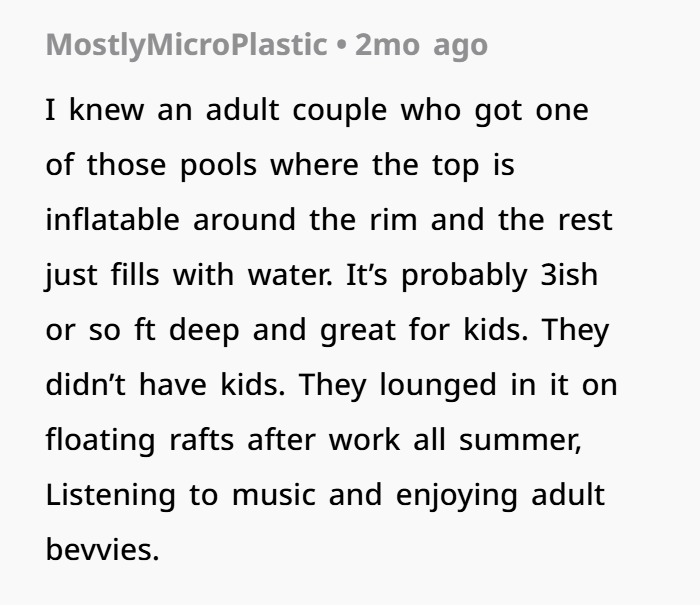Click the word 'couple' in the first line
The width and height of the screenshot is (700, 605).
(x=340, y=112)
